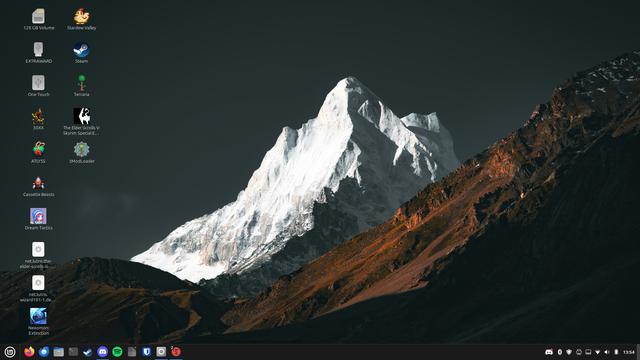Launch Firefox from the taskbar
The width and height of the screenshot is (640, 360).
point(29,352)
